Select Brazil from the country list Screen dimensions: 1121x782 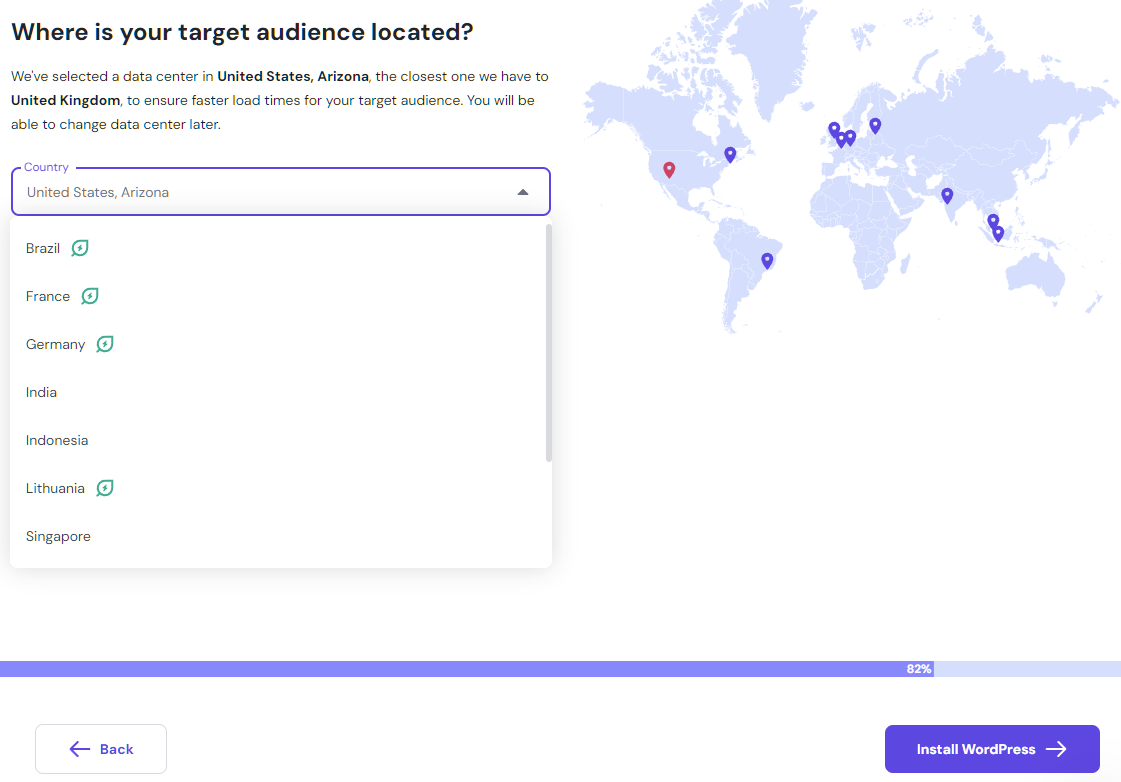43,248
